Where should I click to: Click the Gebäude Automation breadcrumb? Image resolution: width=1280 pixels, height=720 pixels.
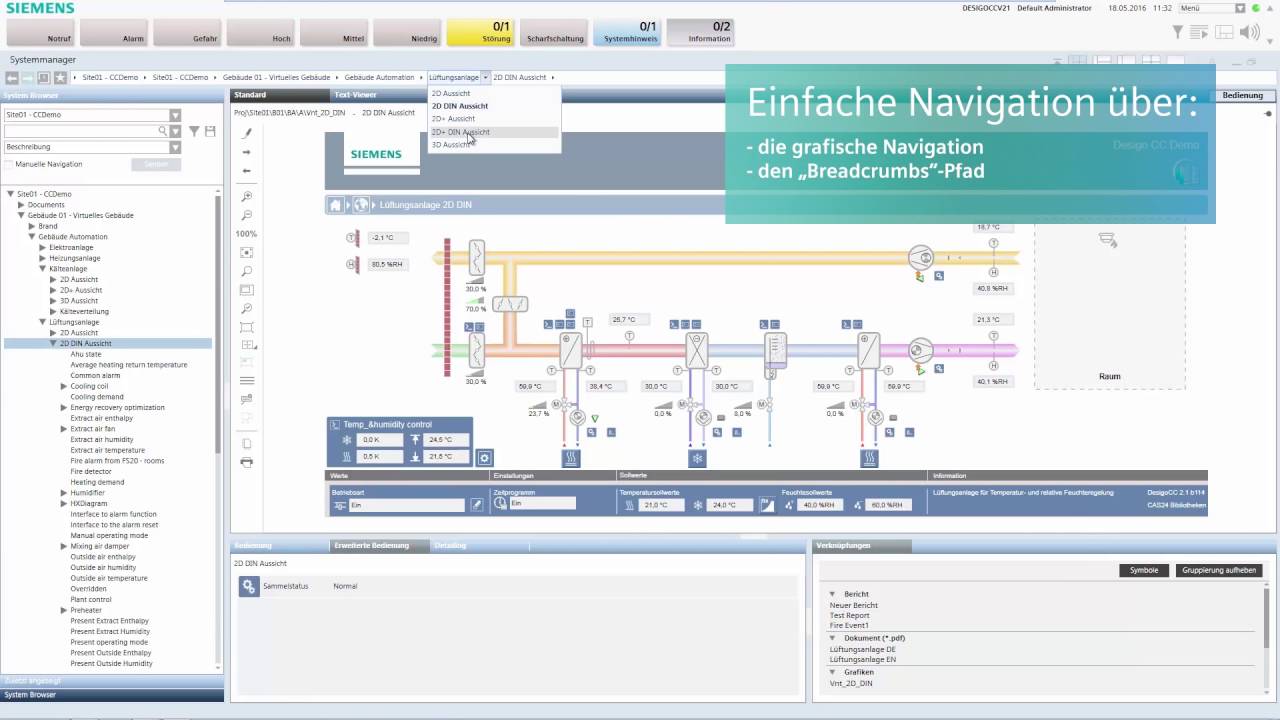(379, 77)
